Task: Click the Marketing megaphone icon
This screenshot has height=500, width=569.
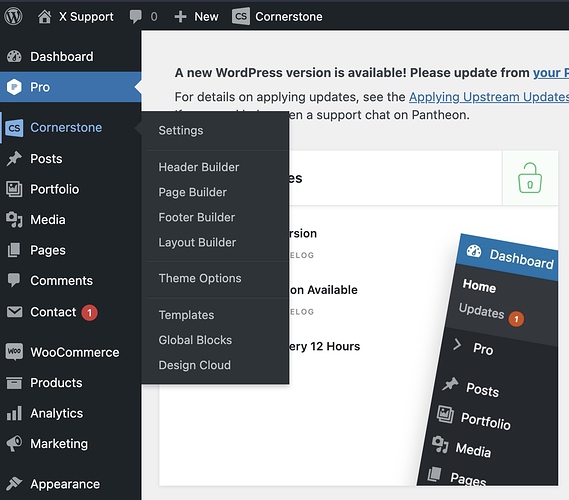Action: (15, 443)
